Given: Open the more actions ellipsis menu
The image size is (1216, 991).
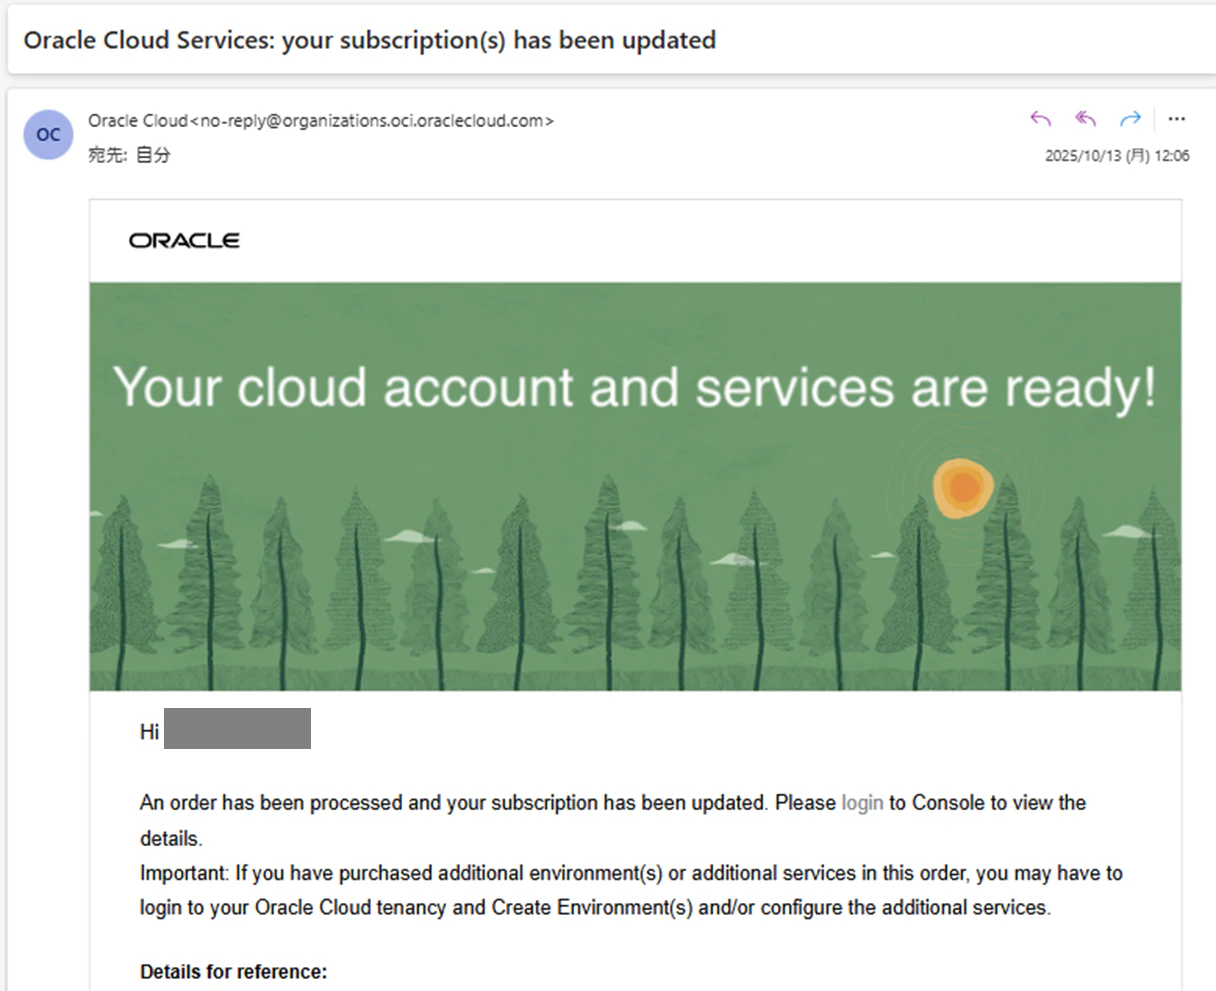Looking at the screenshot, I should (x=1177, y=119).
